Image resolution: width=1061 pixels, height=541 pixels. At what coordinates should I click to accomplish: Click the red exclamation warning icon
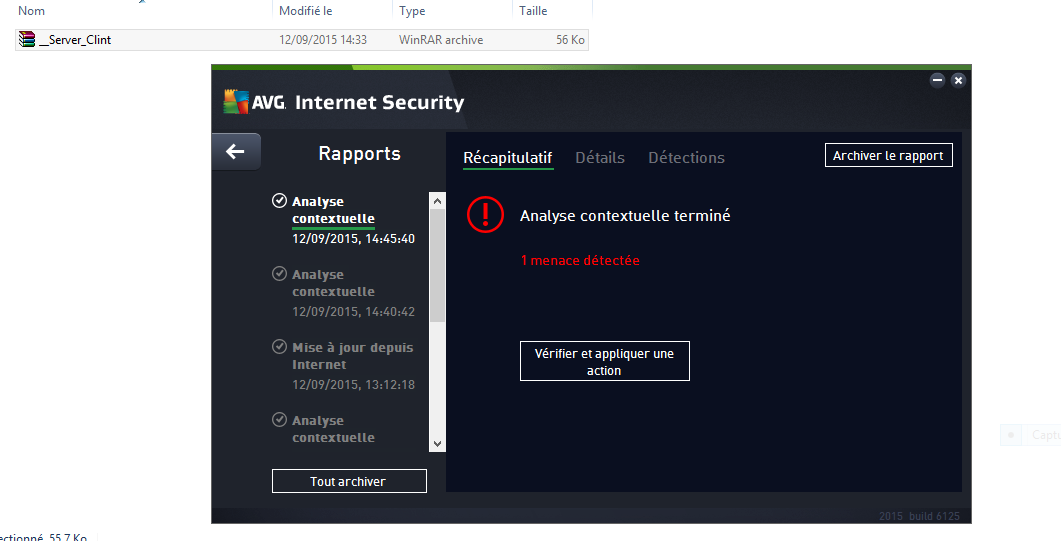click(x=486, y=215)
